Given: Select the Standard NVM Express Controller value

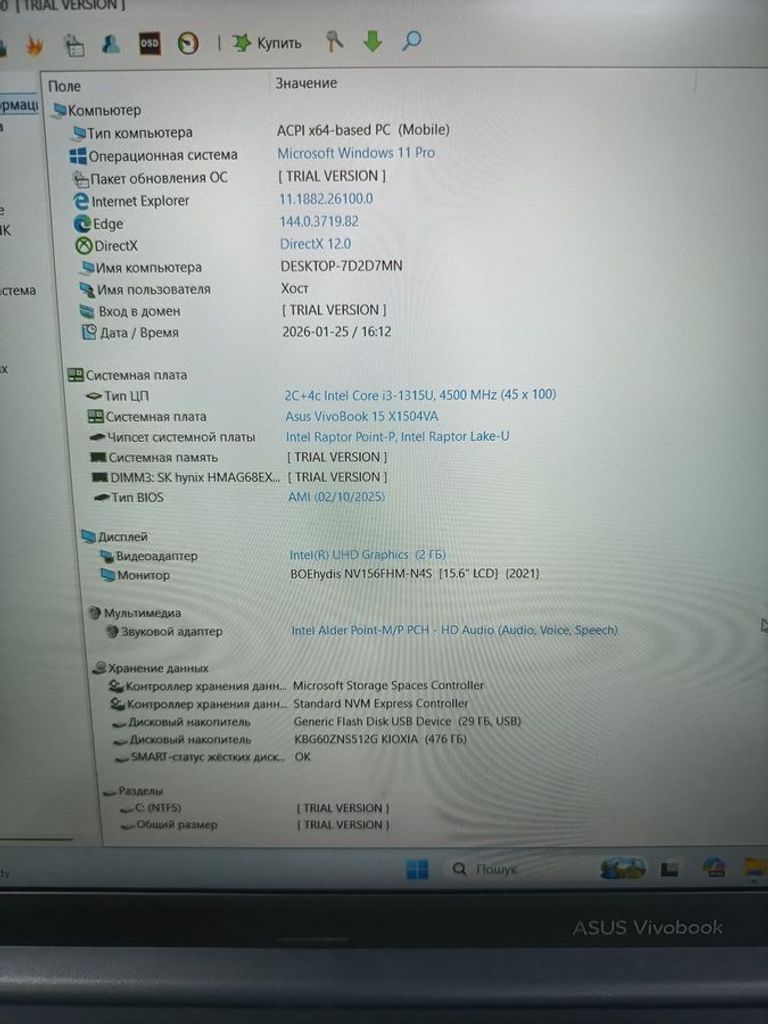Looking at the screenshot, I should click(380, 703).
